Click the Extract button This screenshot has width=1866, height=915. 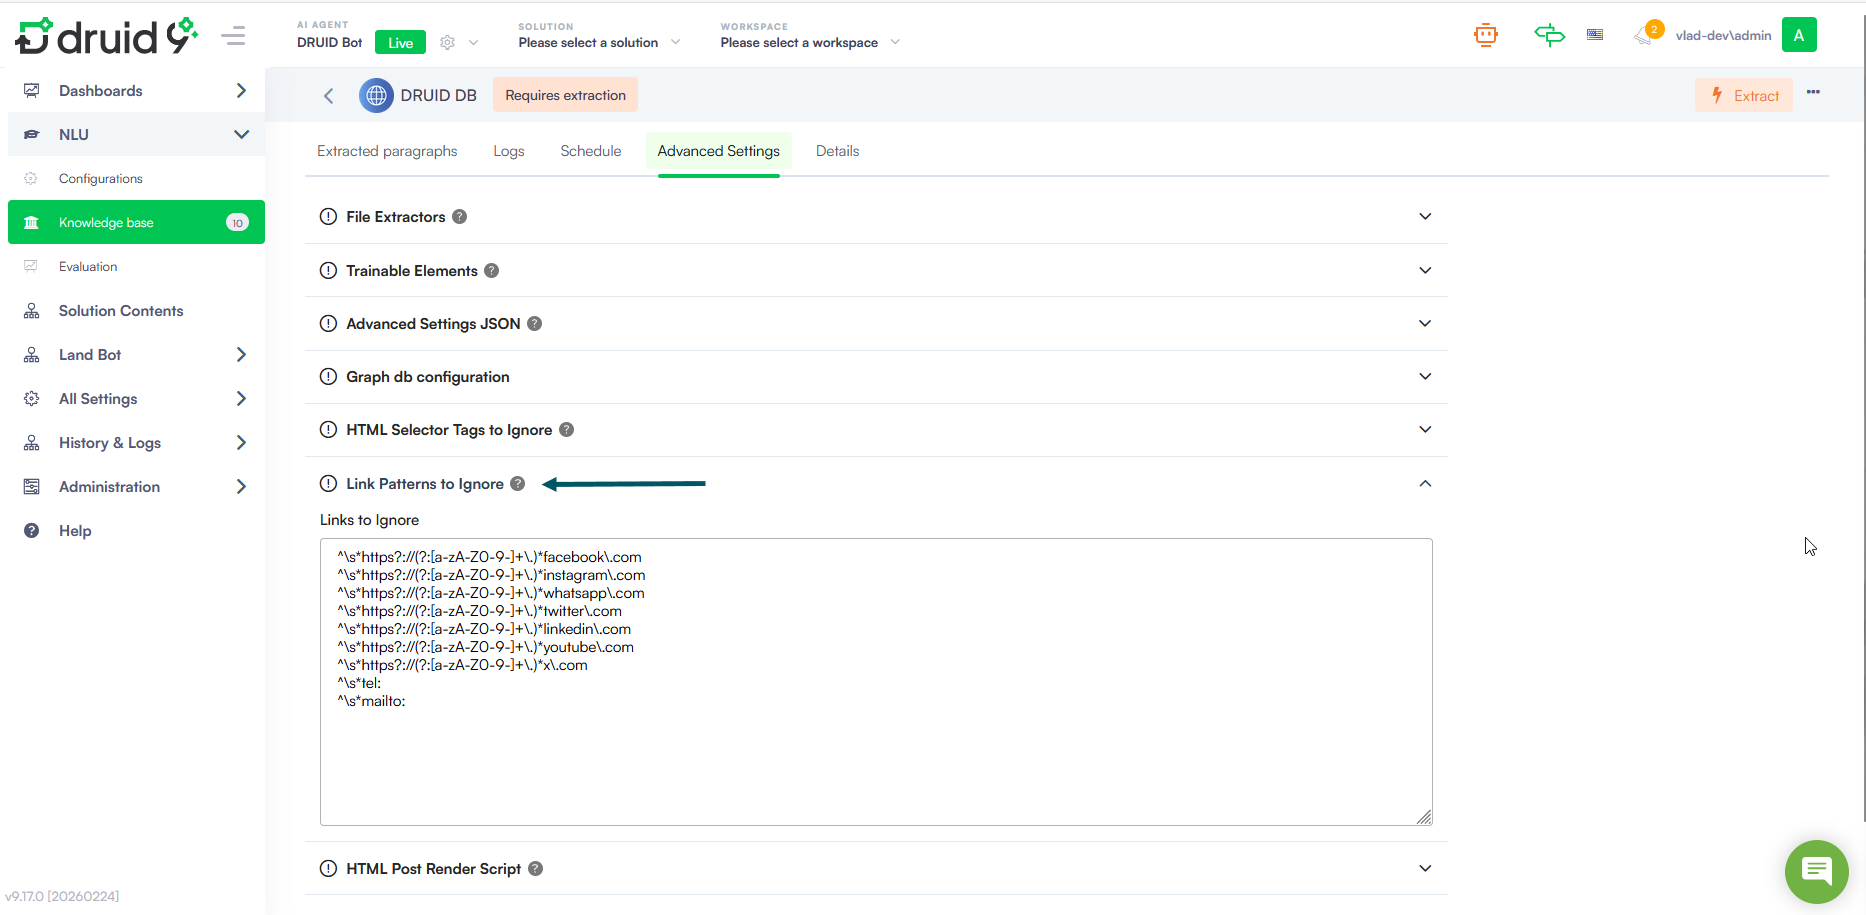pyautogui.click(x=1744, y=96)
